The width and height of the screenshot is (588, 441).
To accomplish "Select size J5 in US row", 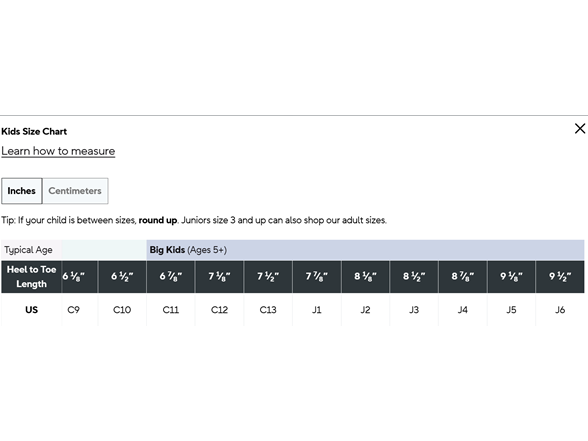I will (x=511, y=310).
